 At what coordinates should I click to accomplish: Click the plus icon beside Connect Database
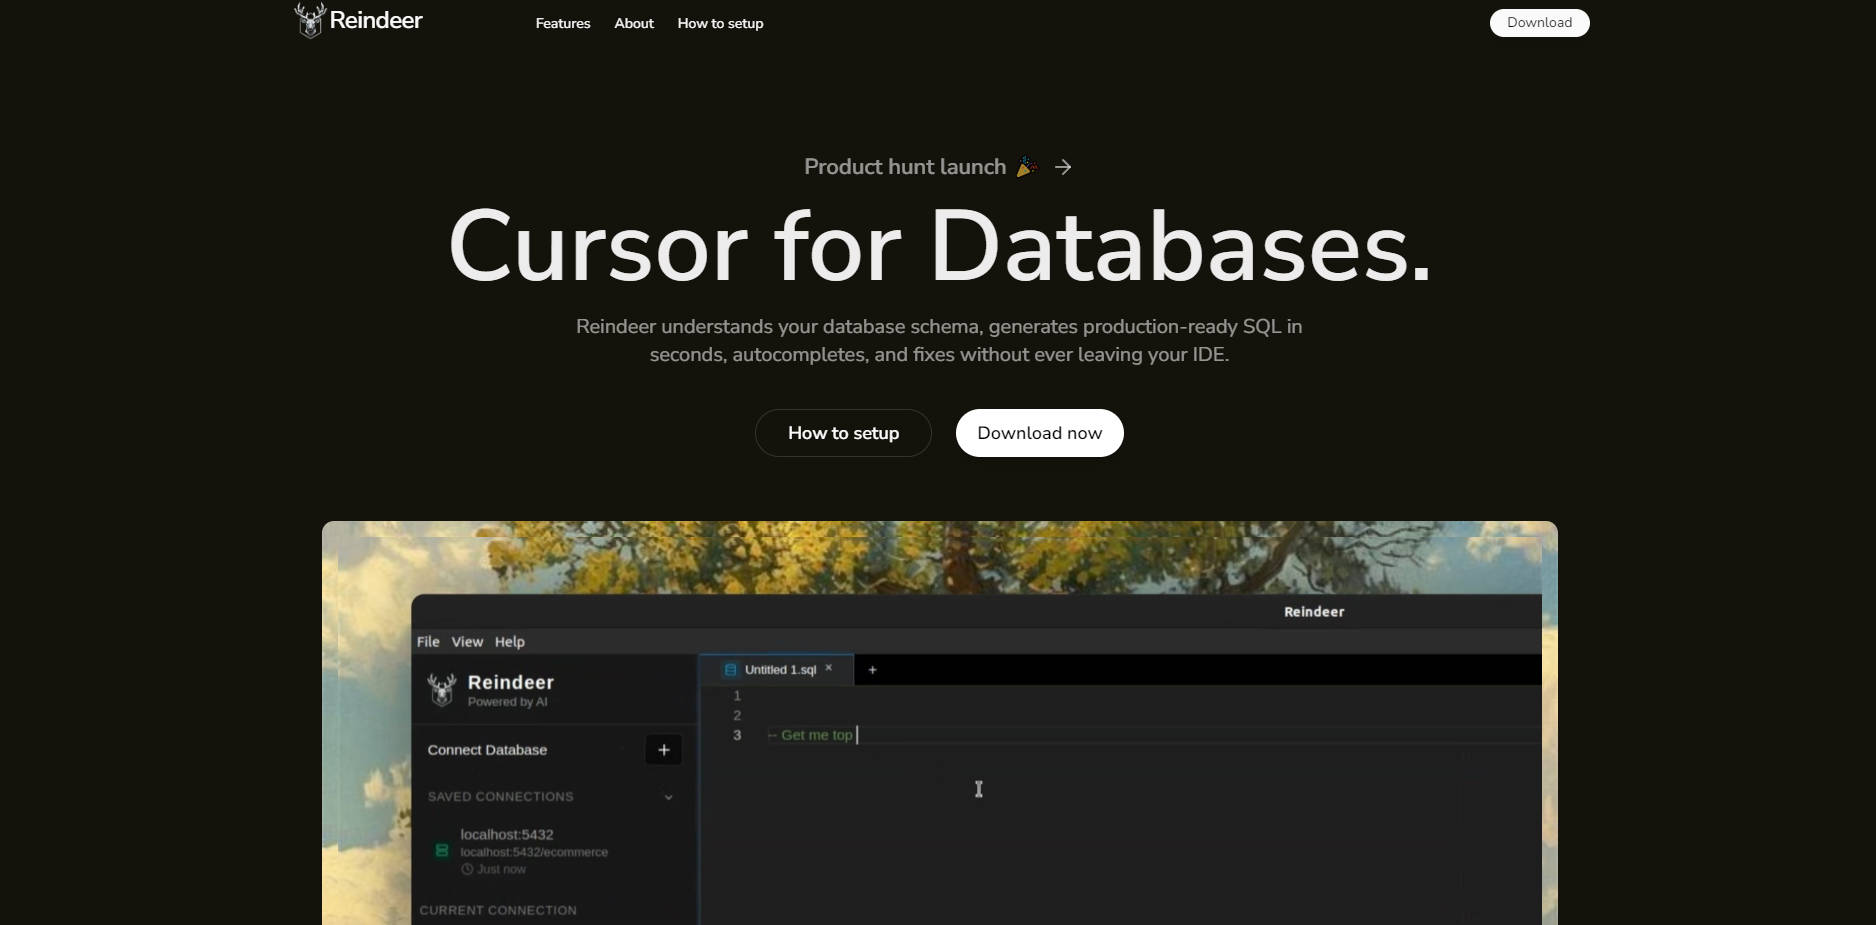663,750
